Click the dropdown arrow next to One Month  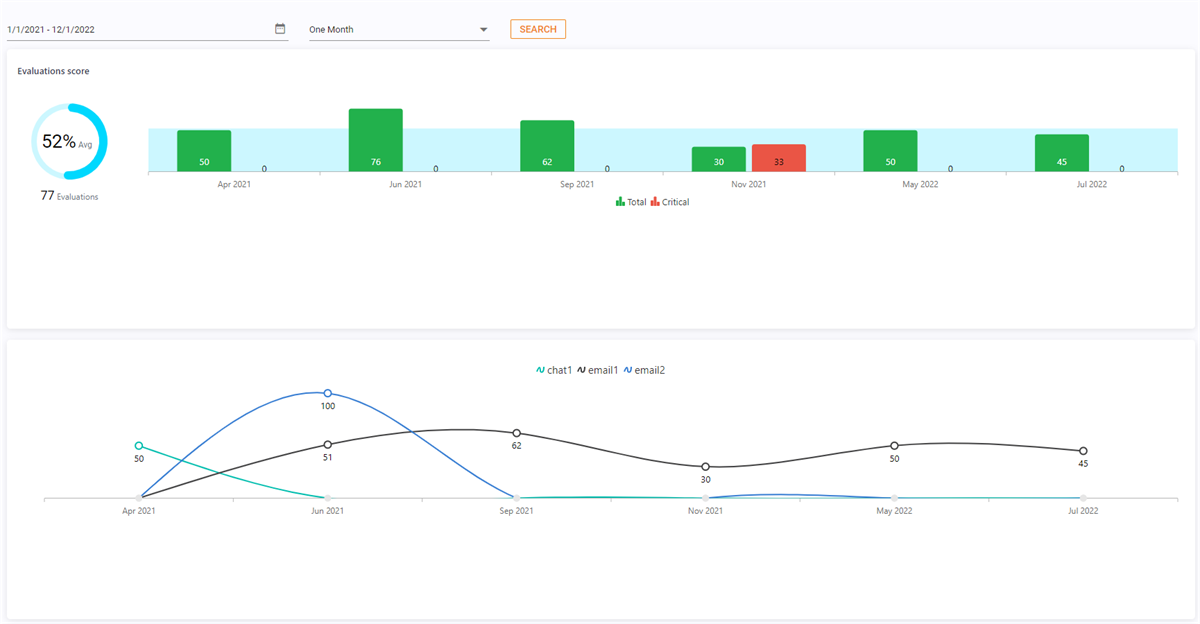(483, 29)
